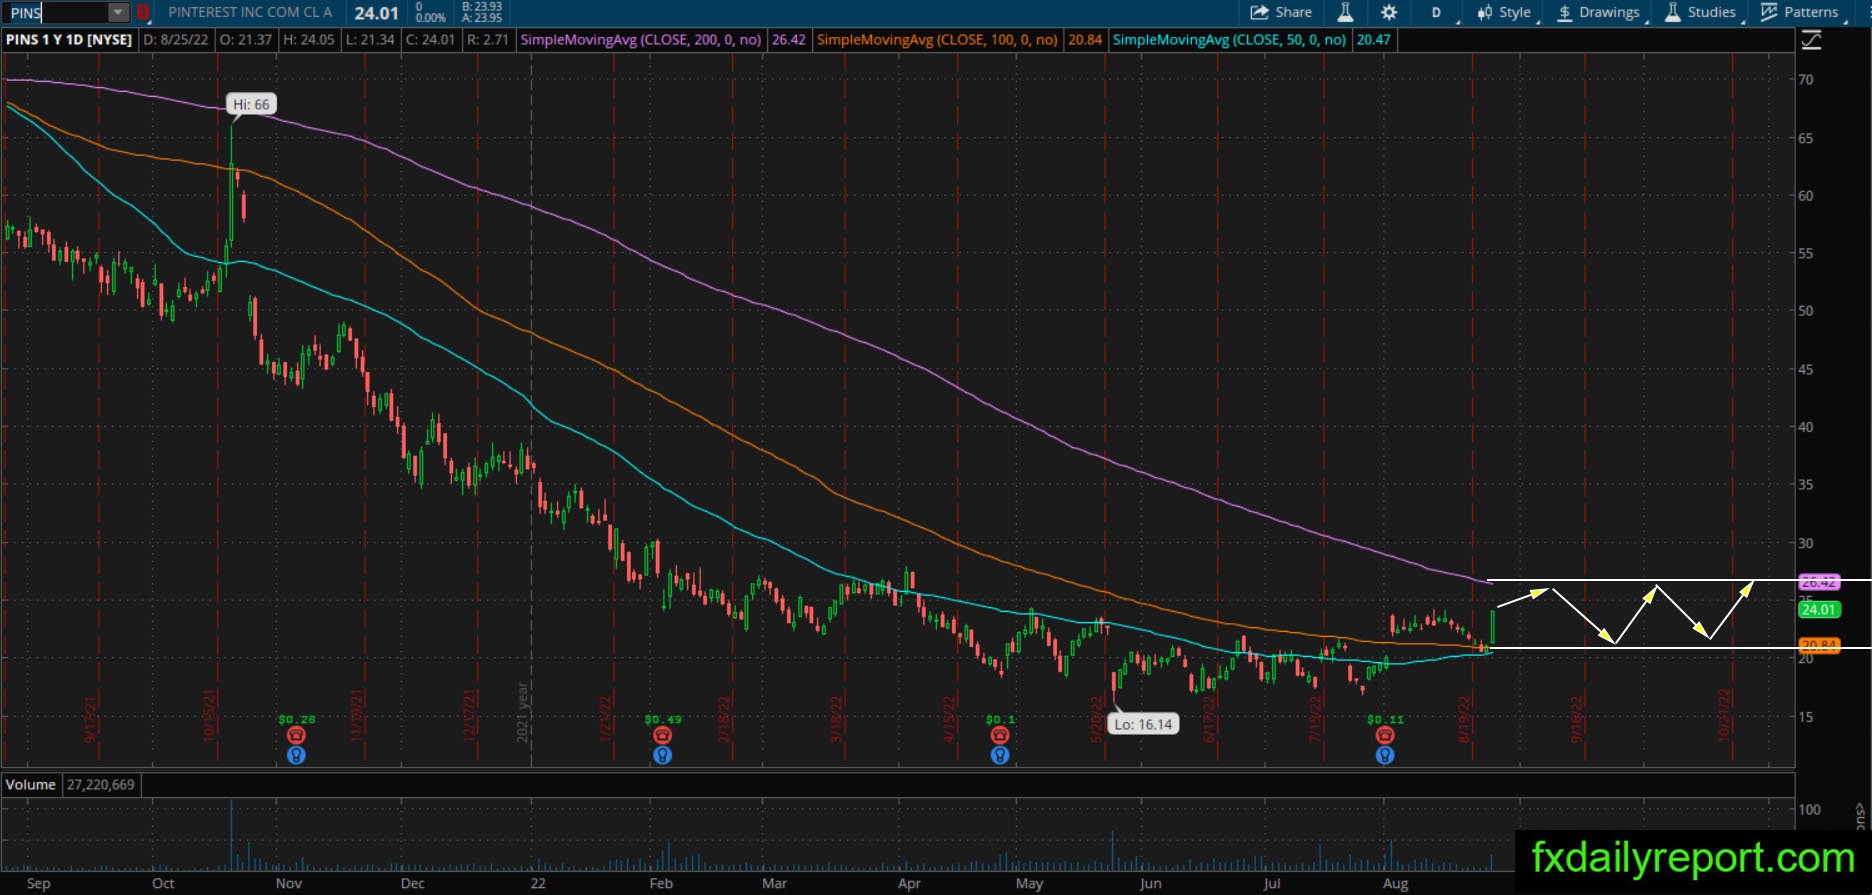The width and height of the screenshot is (1872, 895).
Task: Open the Style menu
Action: click(1505, 13)
